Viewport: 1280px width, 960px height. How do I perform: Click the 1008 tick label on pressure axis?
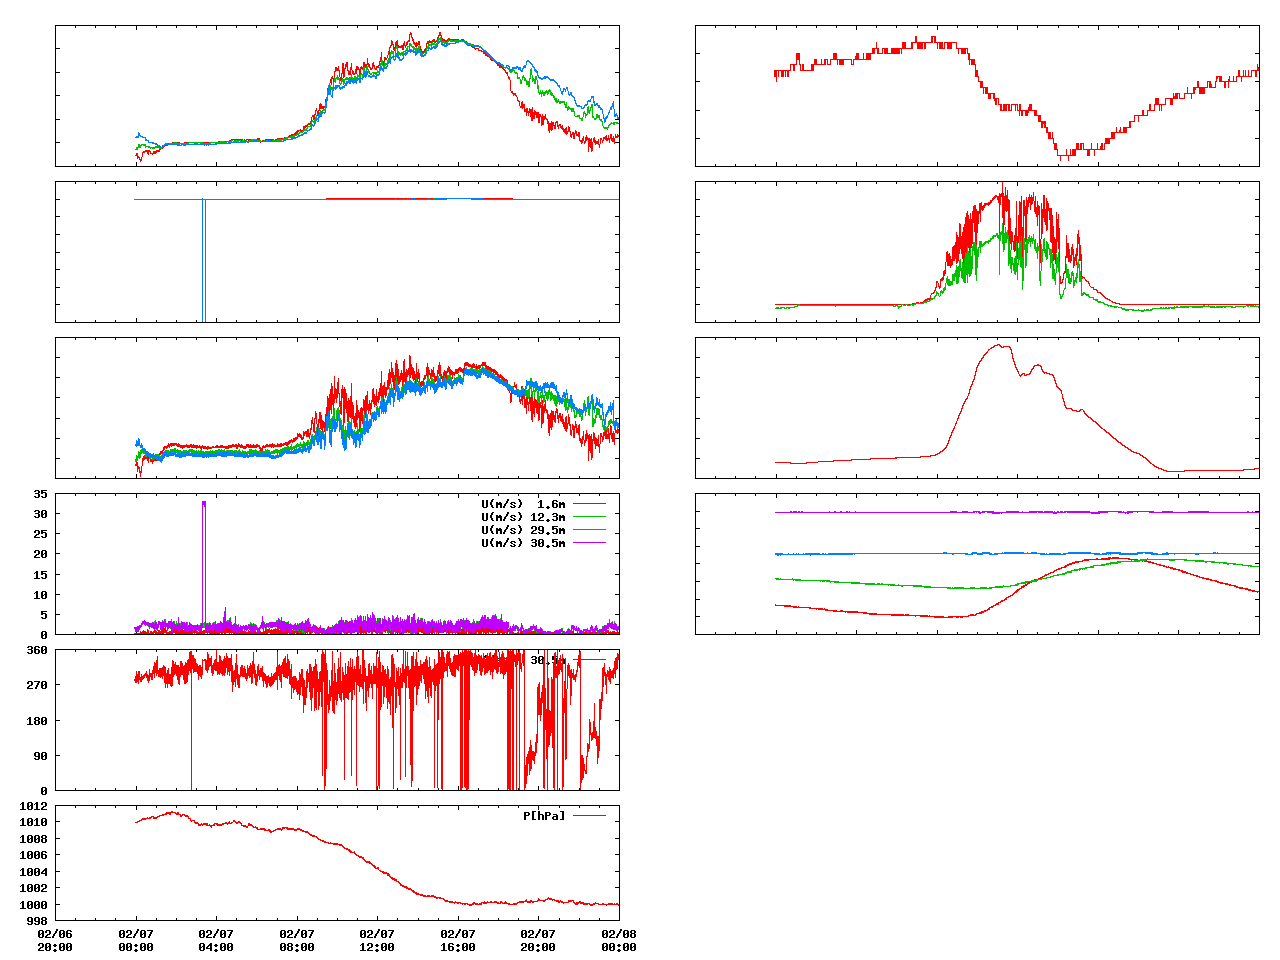[x=33, y=839]
